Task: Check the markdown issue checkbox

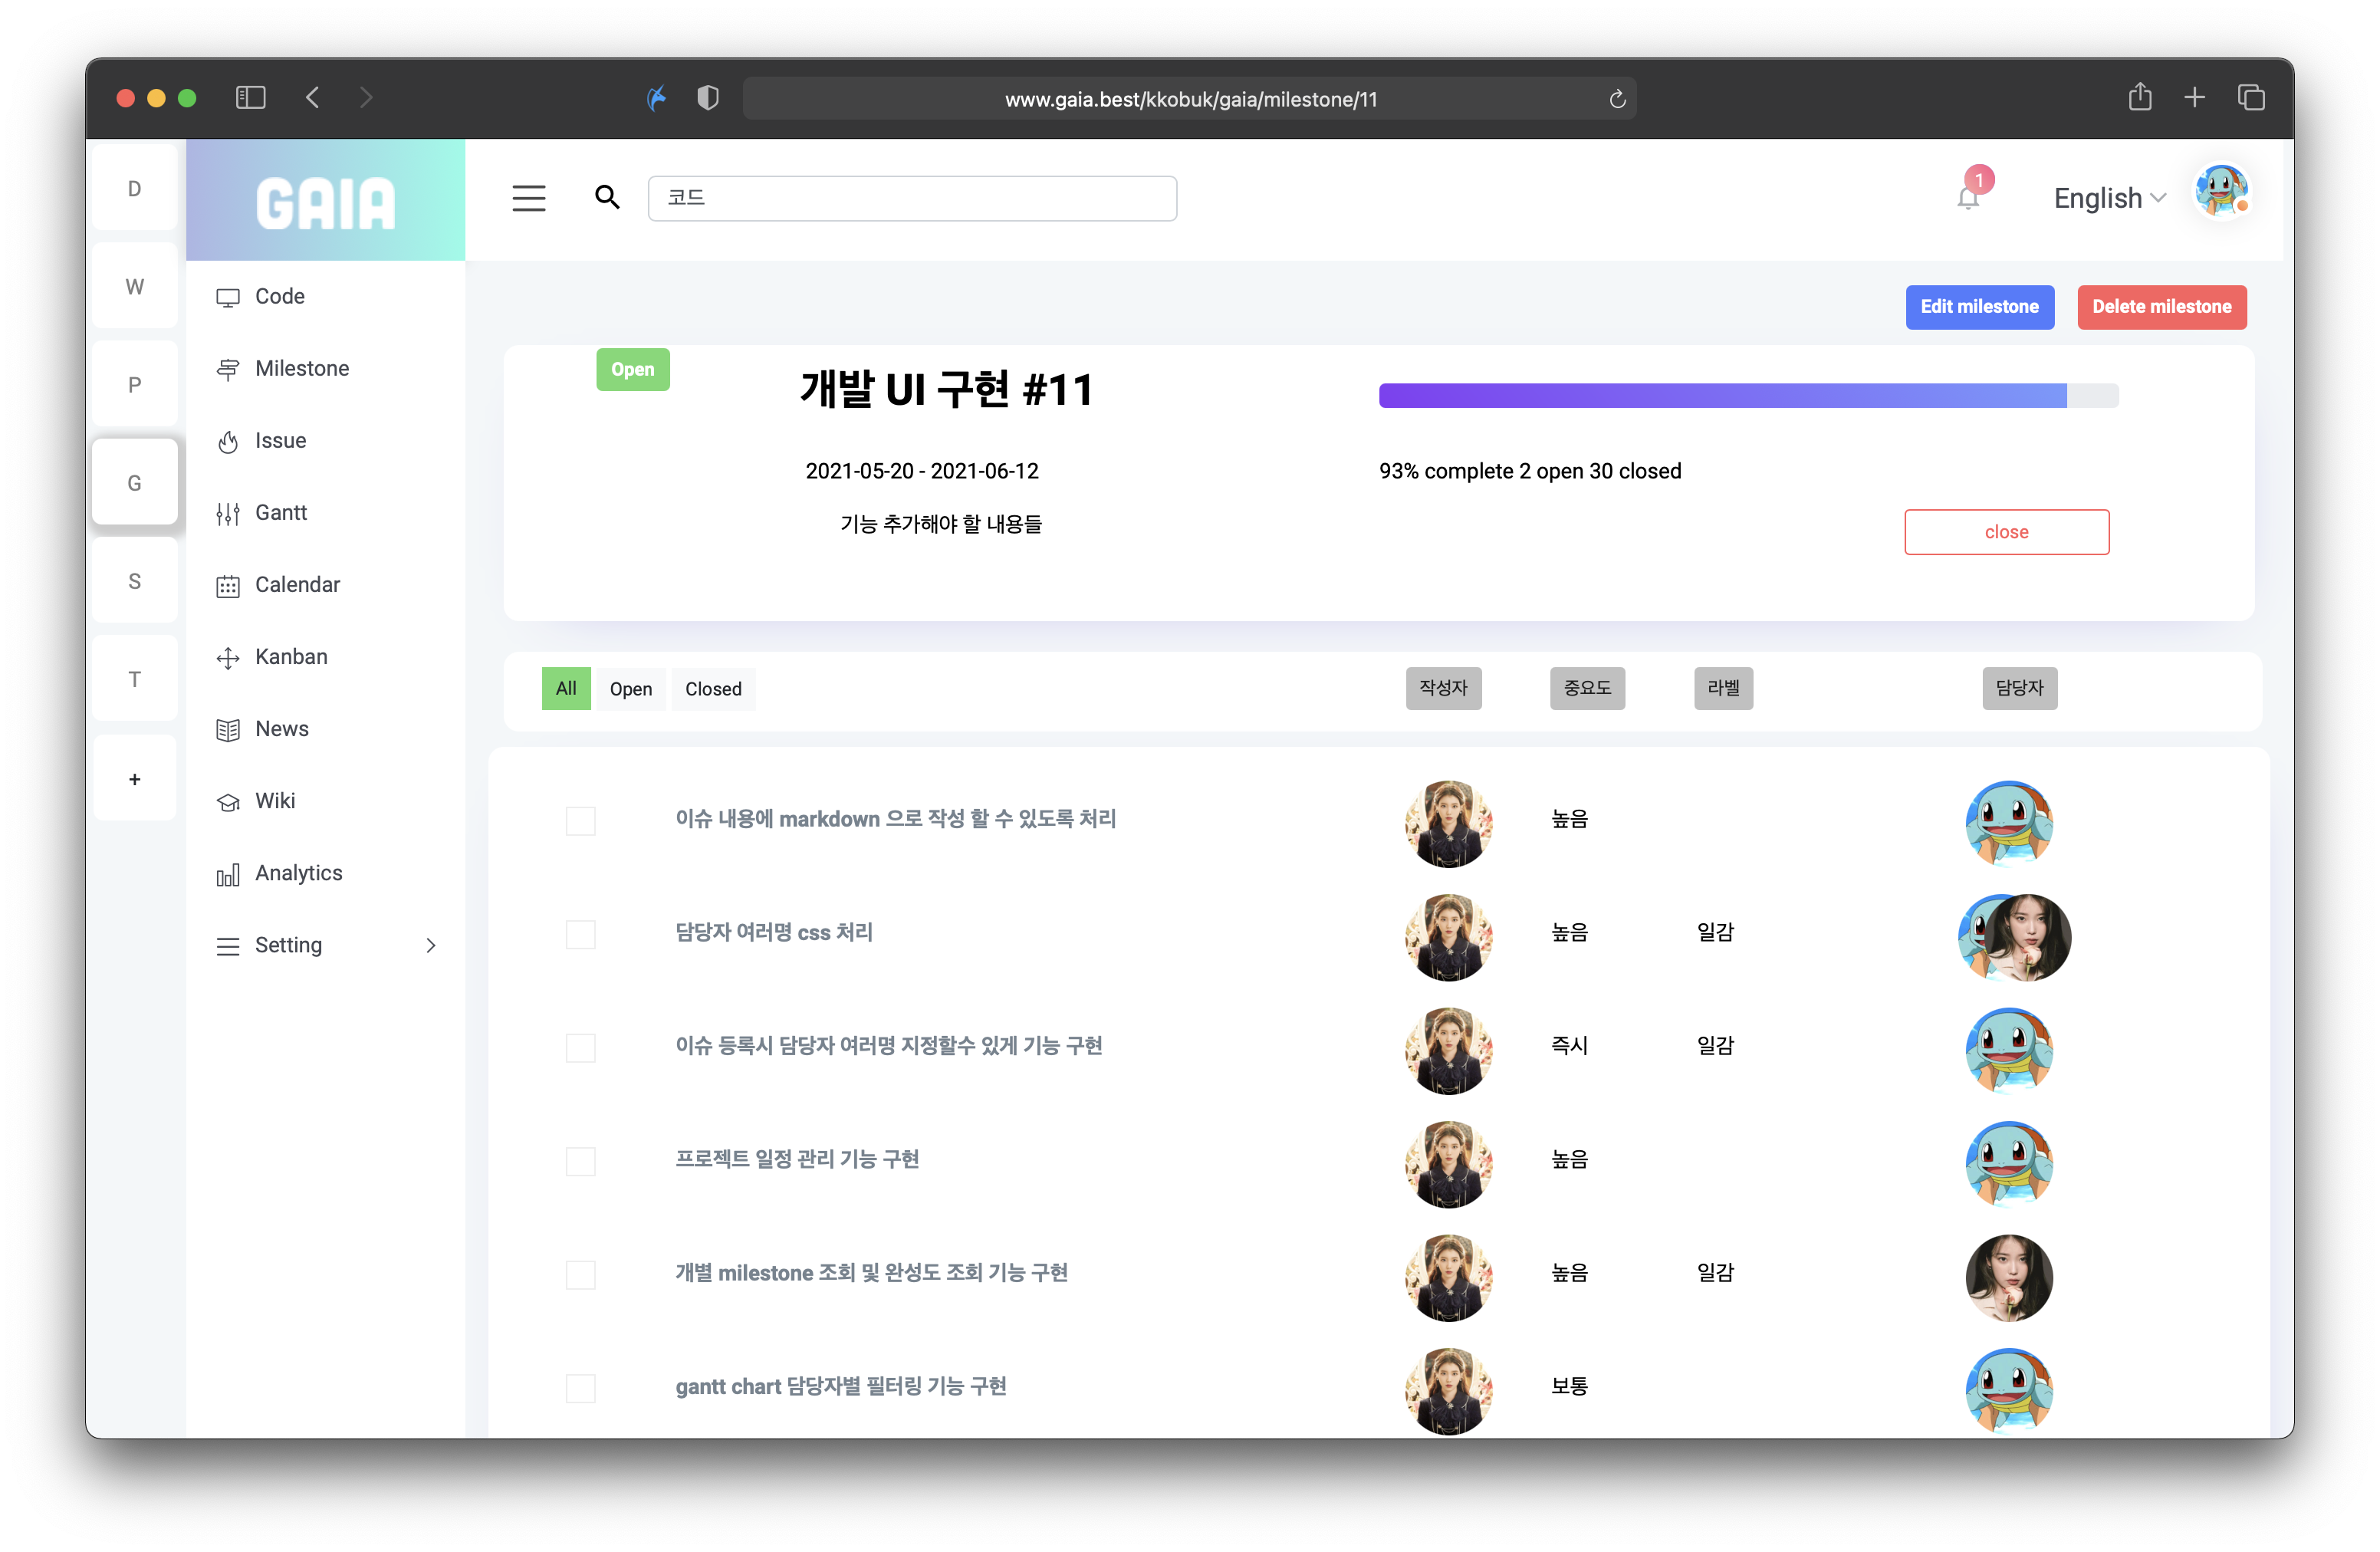Action: click(580, 821)
